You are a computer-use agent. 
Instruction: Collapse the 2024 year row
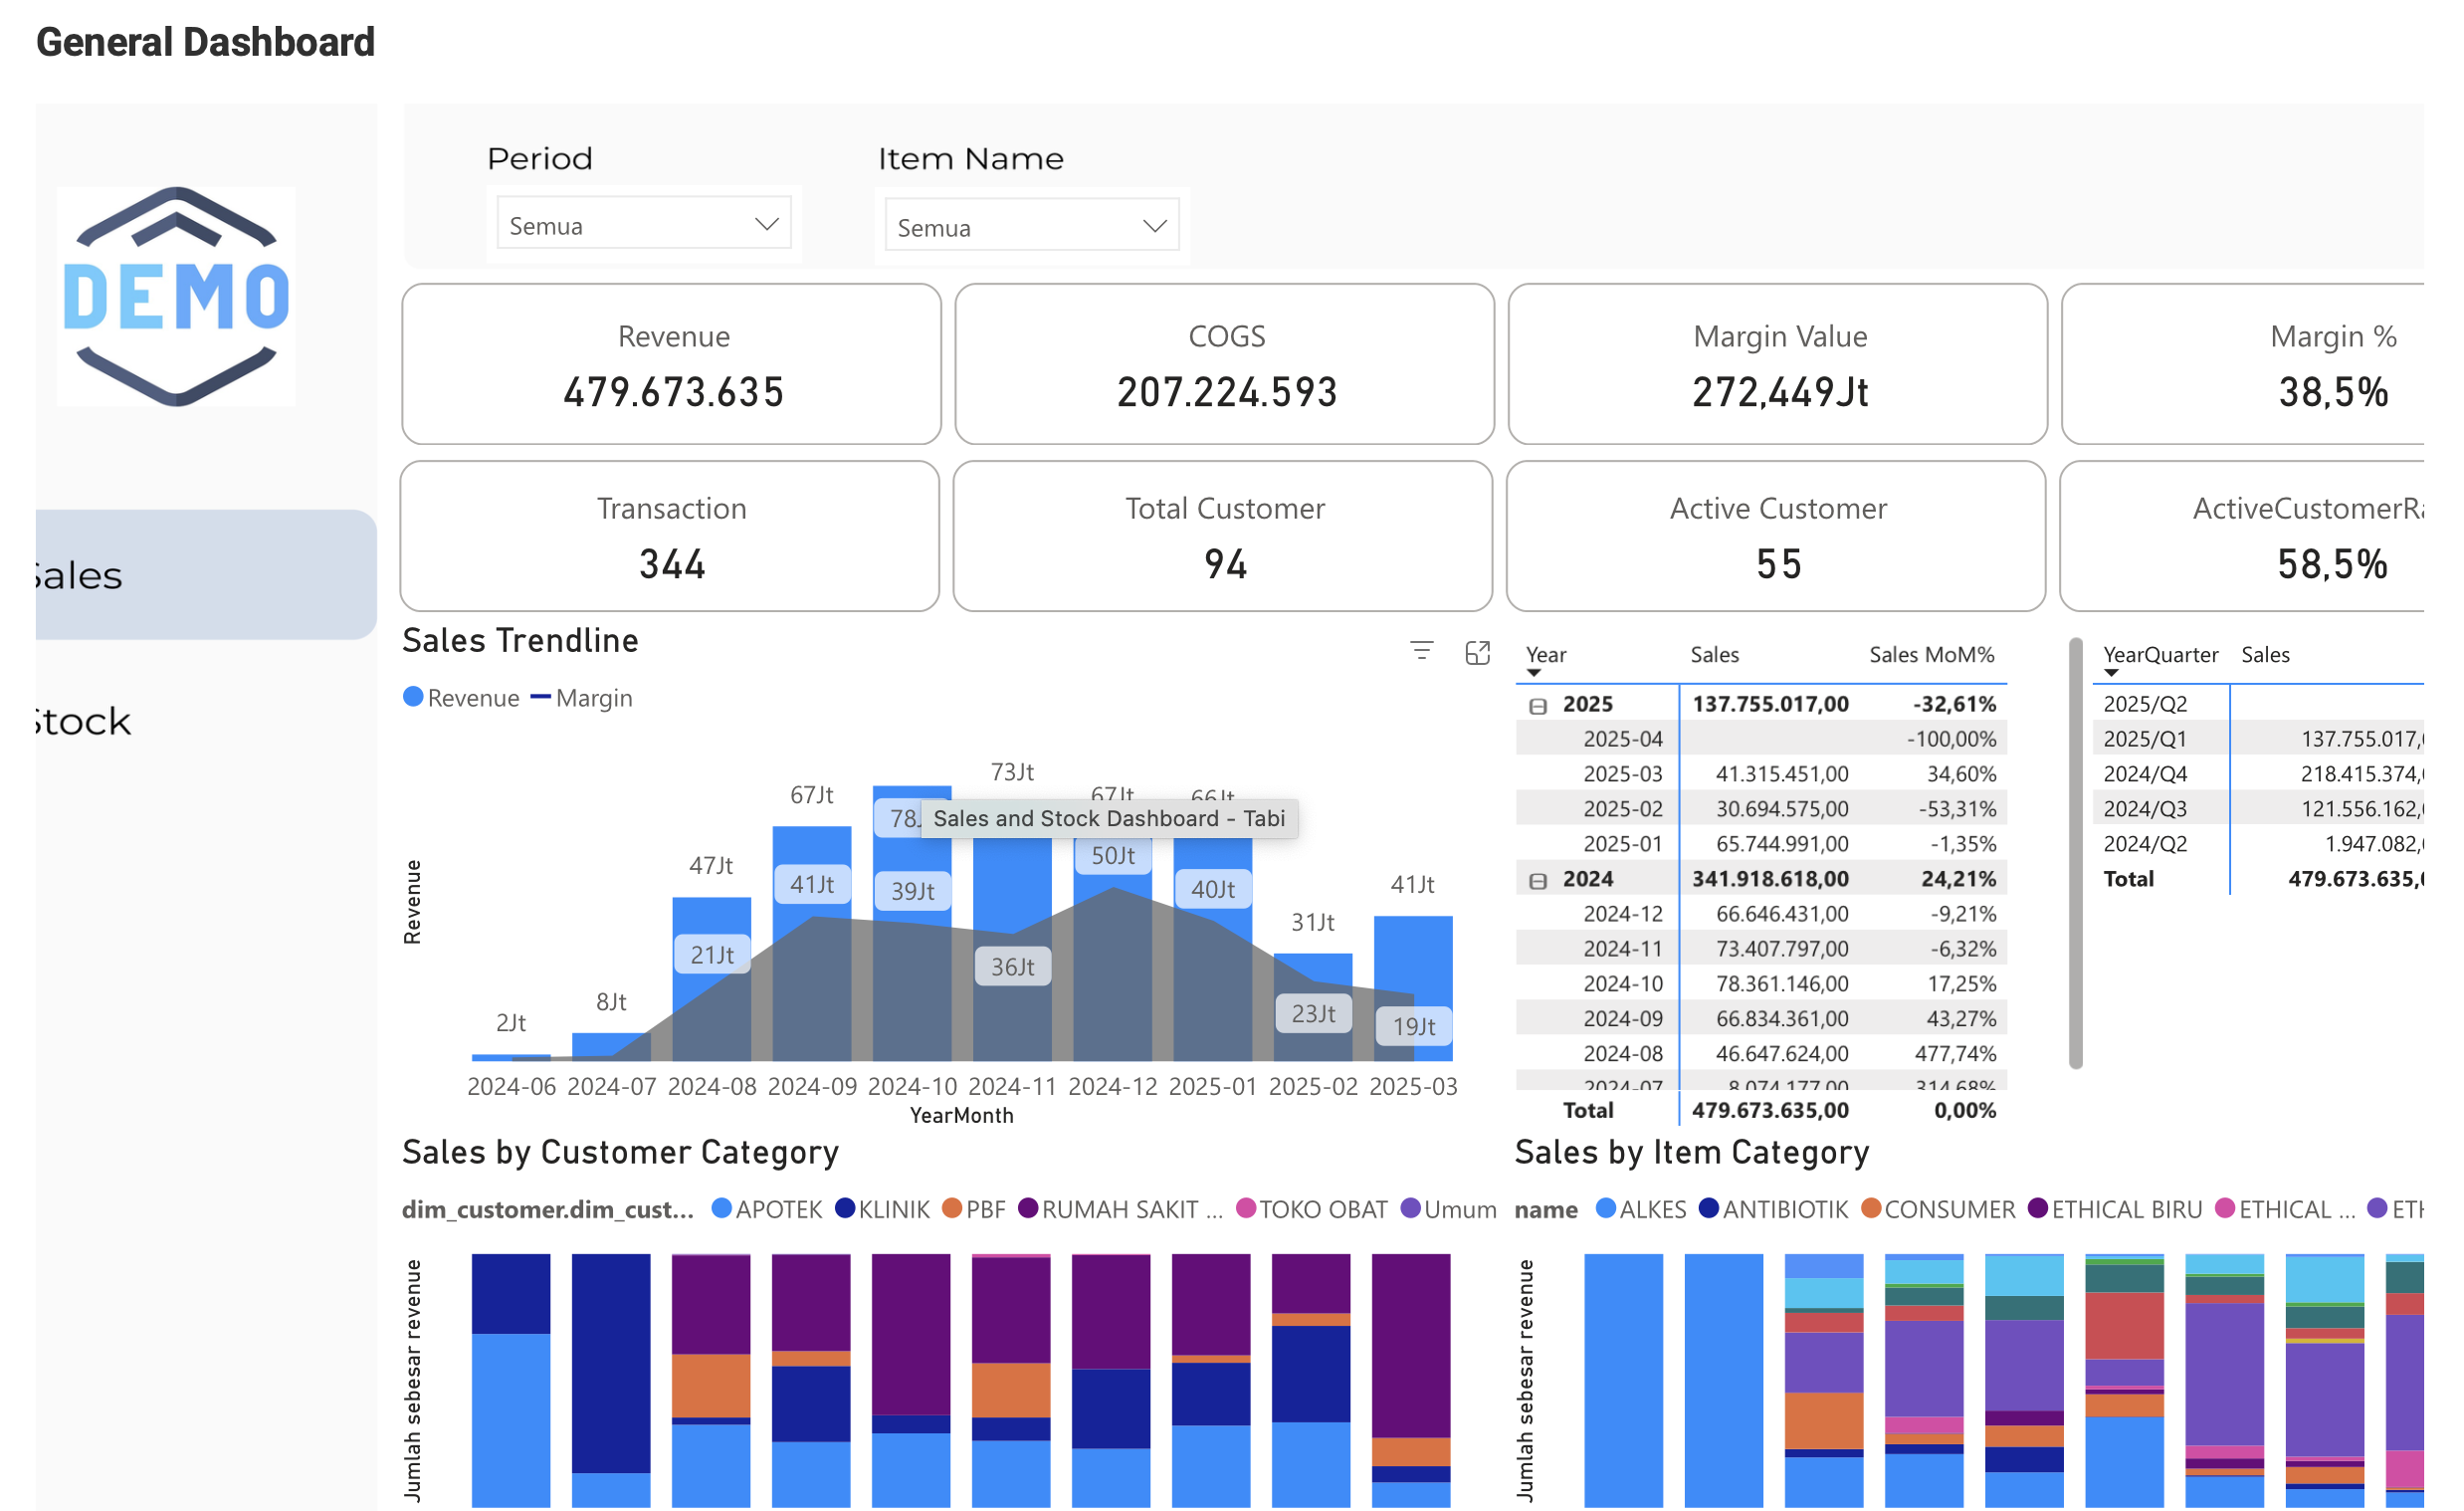1538,881
